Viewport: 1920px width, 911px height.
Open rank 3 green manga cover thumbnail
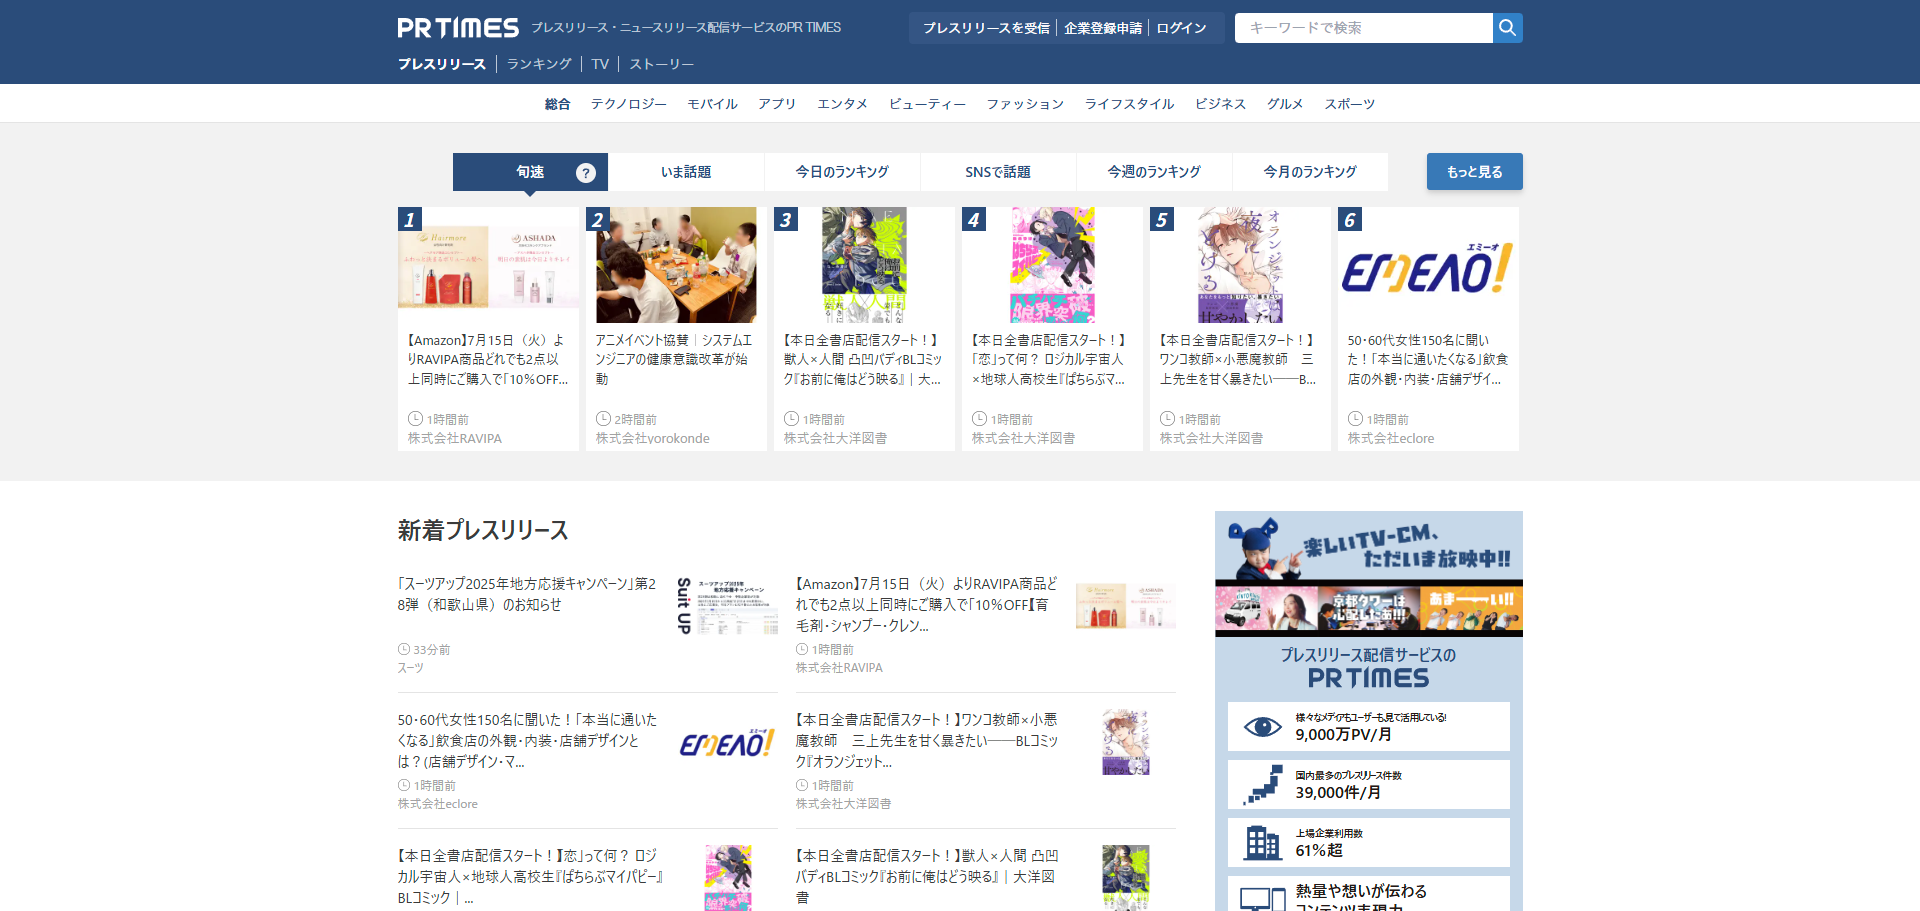pyautogui.click(x=864, y=265)
